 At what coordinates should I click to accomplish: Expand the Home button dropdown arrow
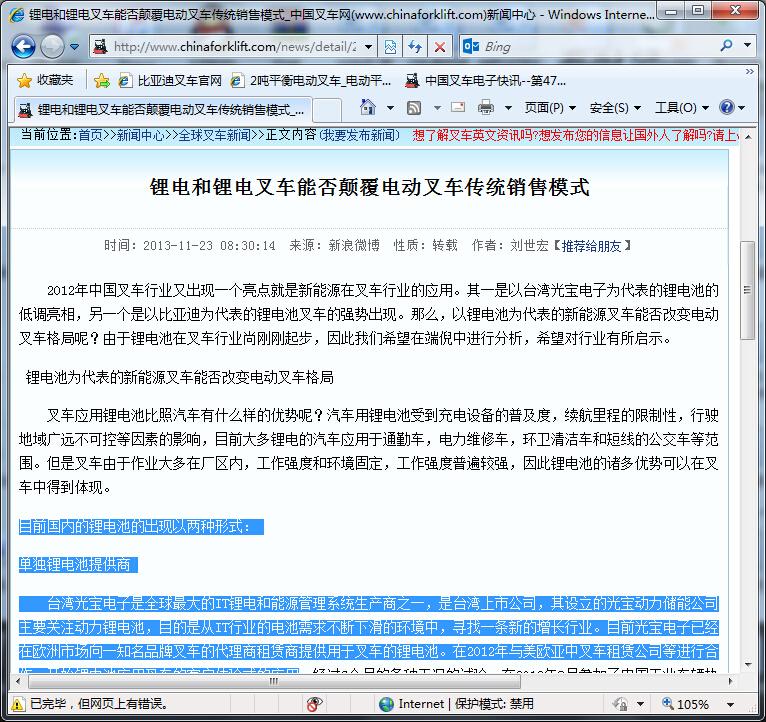coord(390,107)
